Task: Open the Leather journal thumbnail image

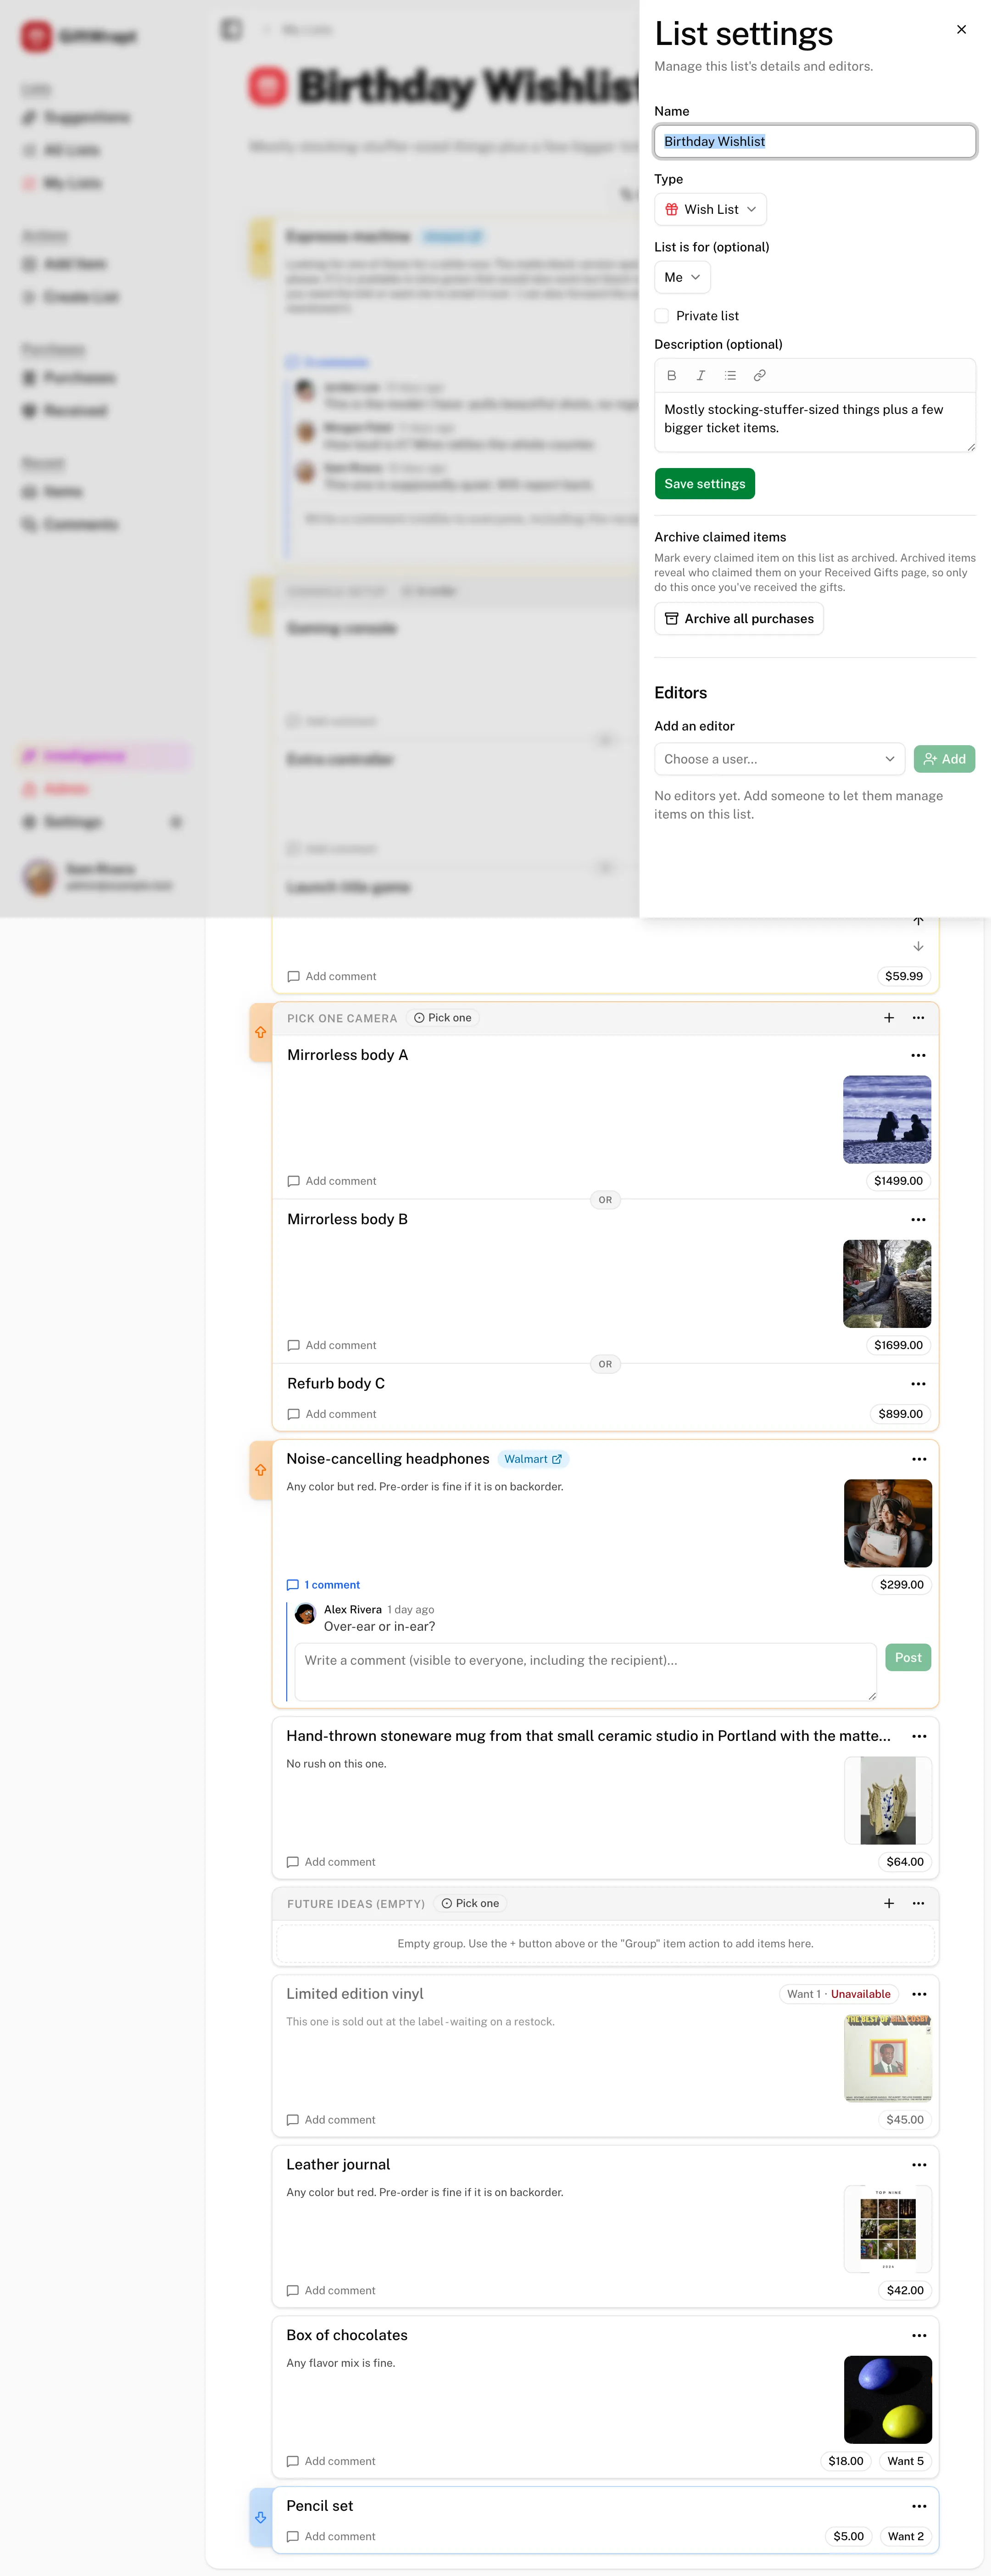Action: pyautogui.click(x=888, y=2228)
